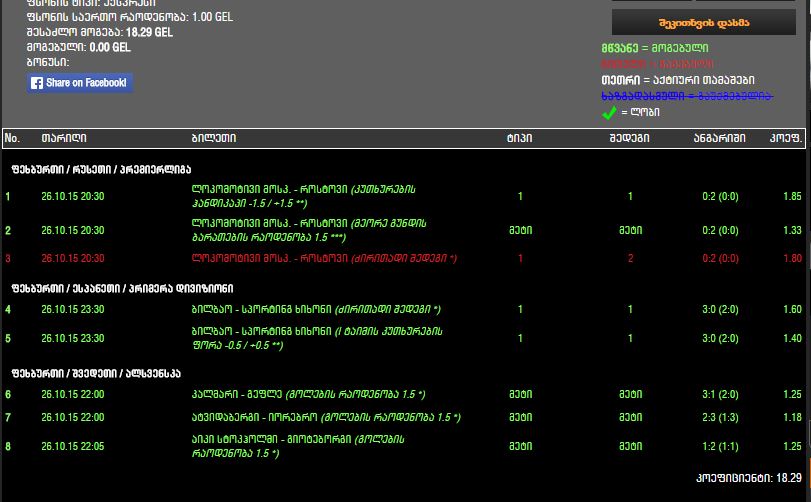Click the ფეხბურთი / შვედეთი league heading
The image size is (811, 502).
tap(96, 372)
